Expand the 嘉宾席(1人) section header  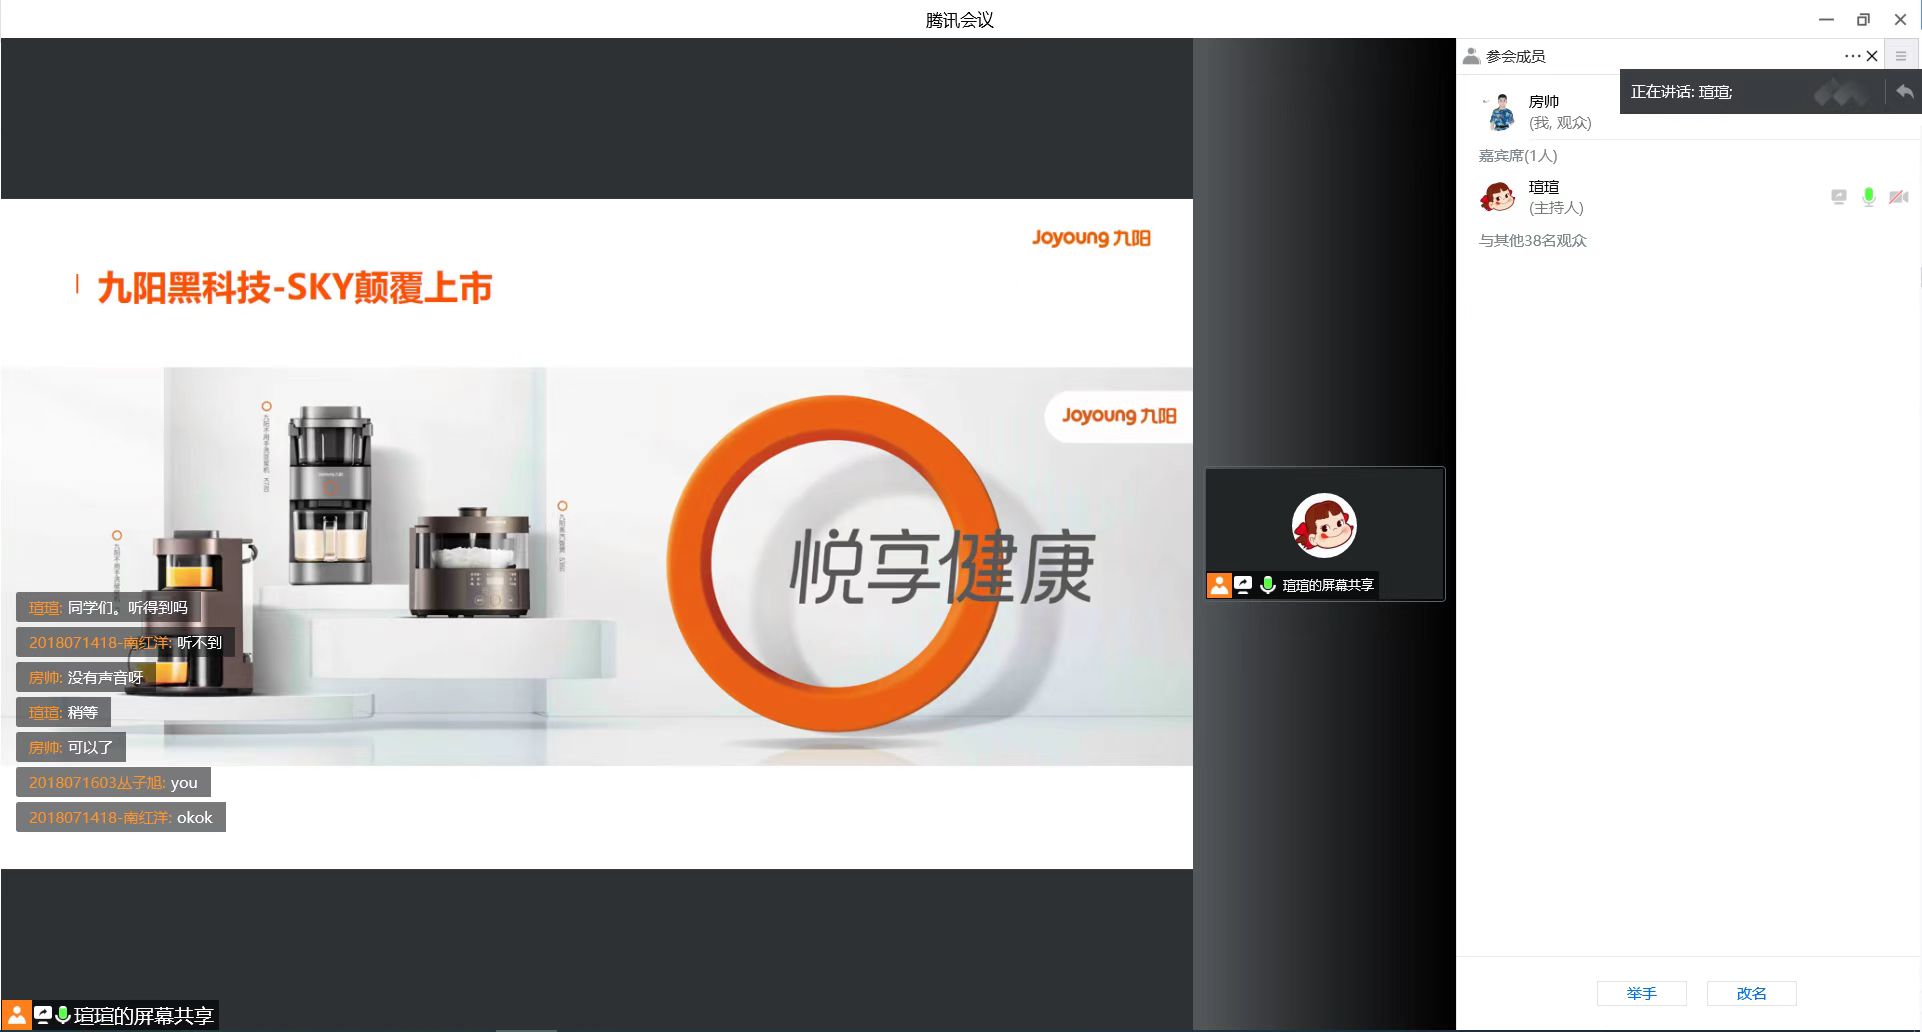(1517, 155)
